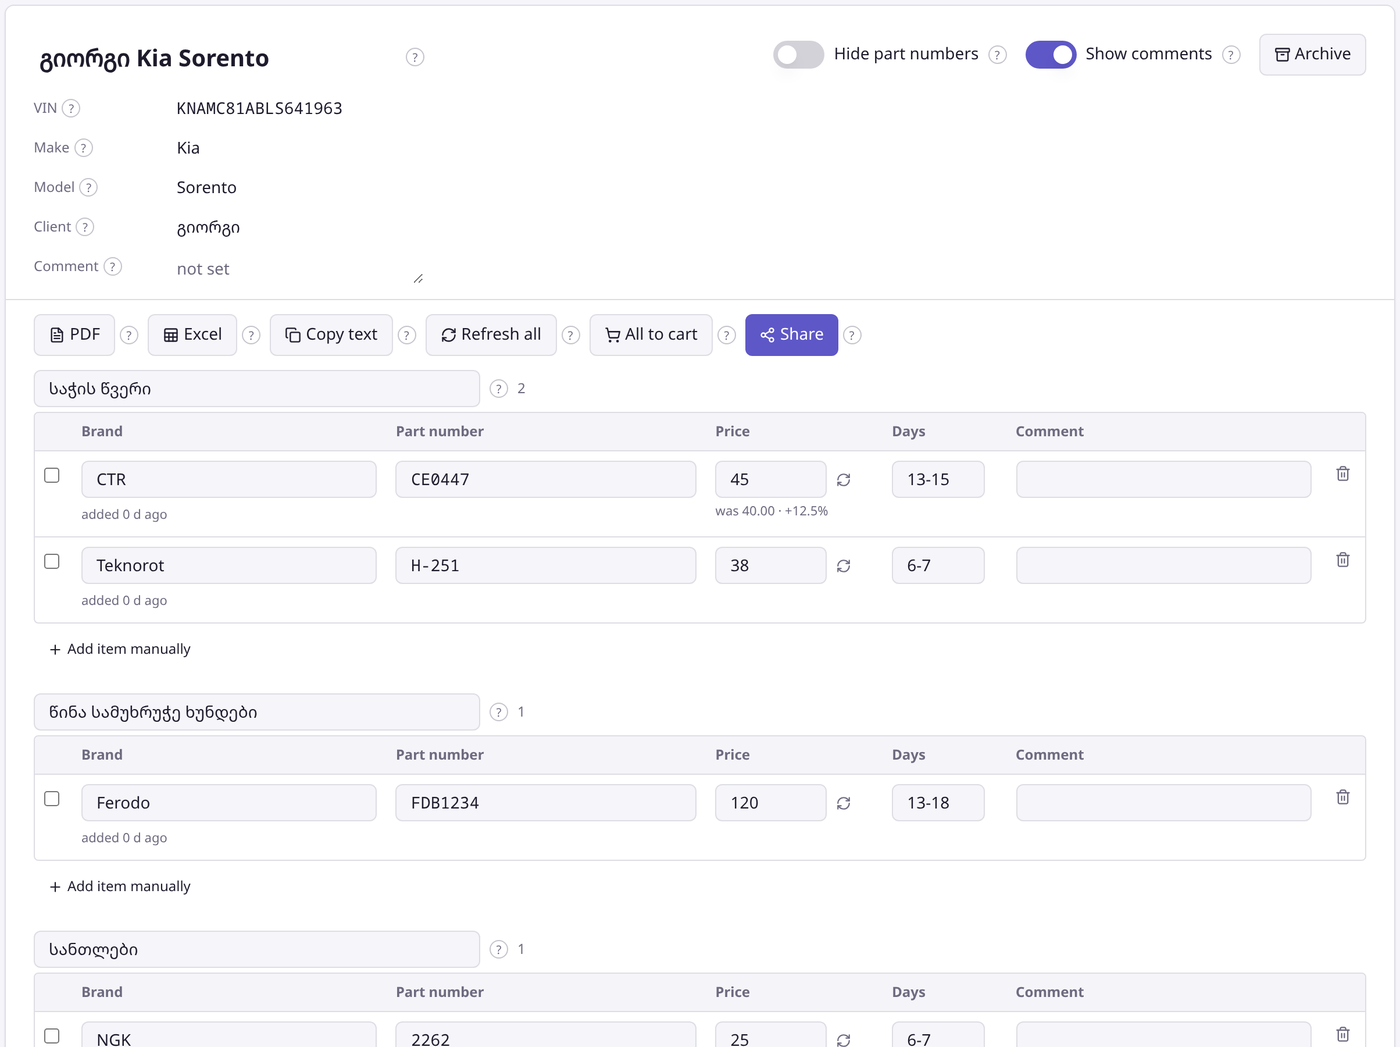Open help icon next to Model
This screenshot has width=1400, height=1047.
[88, 187]
